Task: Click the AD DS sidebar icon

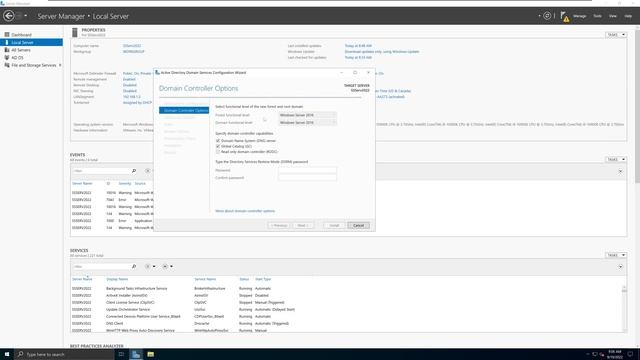Action: 7,58
